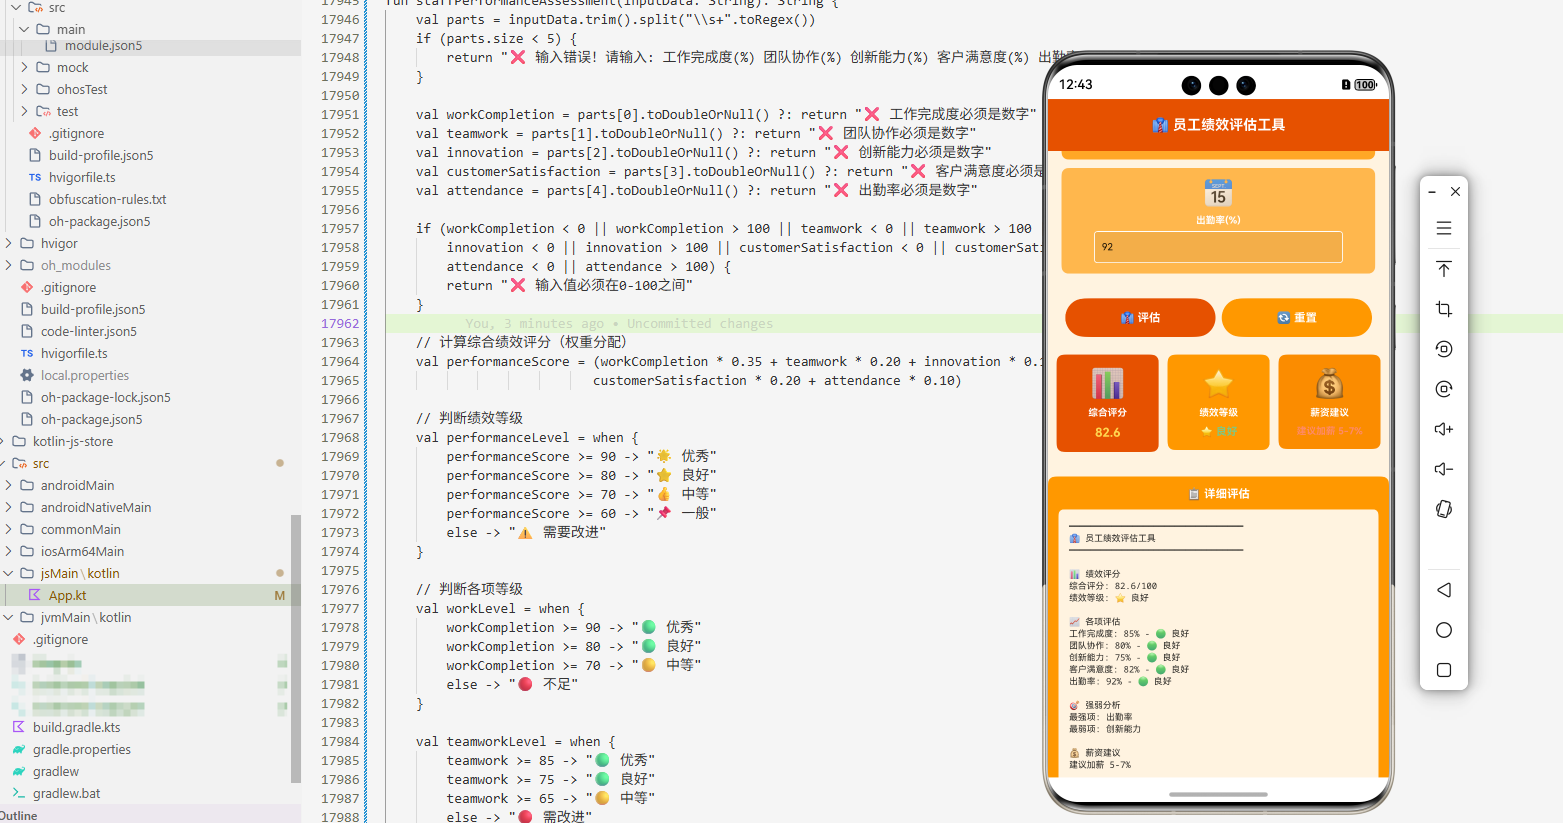Expand the mock folder
1563x823 pixels.
24,67
